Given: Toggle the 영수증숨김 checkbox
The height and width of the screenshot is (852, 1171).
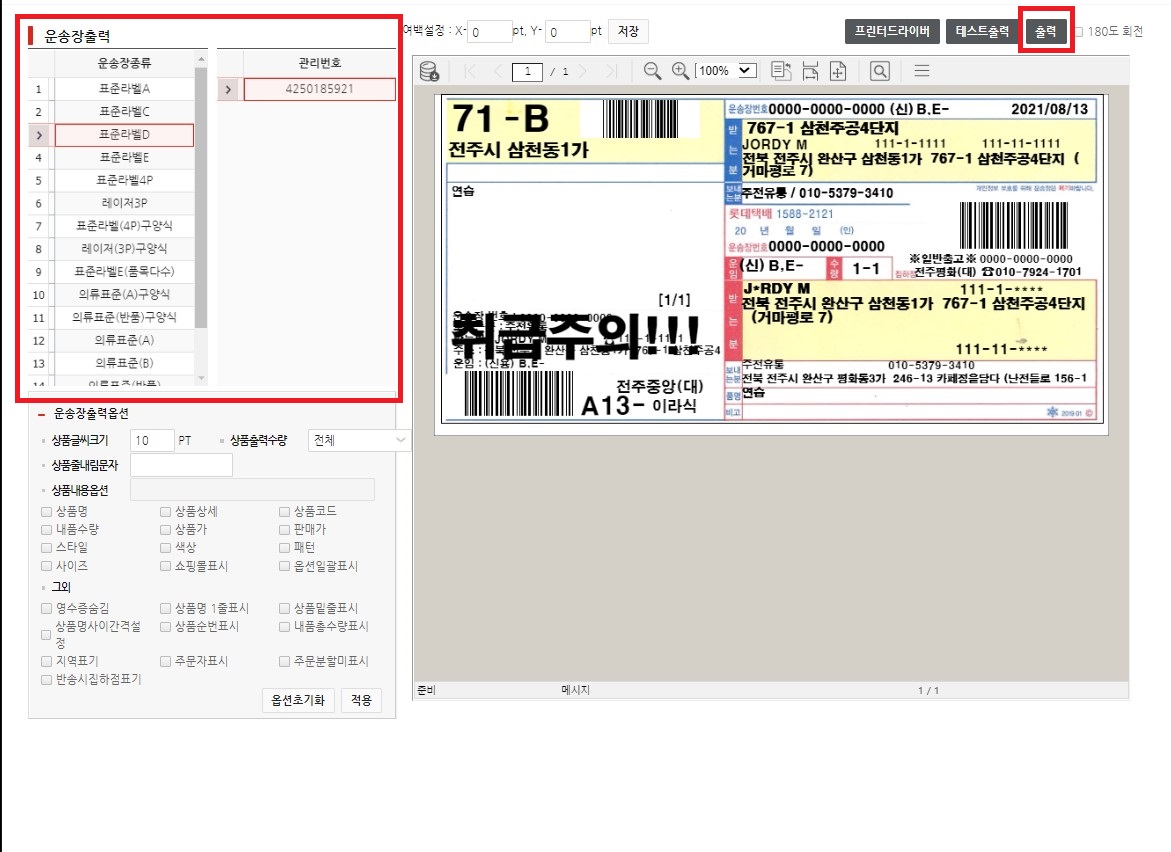Looking at the screenshot, I should tap(46, 609).
